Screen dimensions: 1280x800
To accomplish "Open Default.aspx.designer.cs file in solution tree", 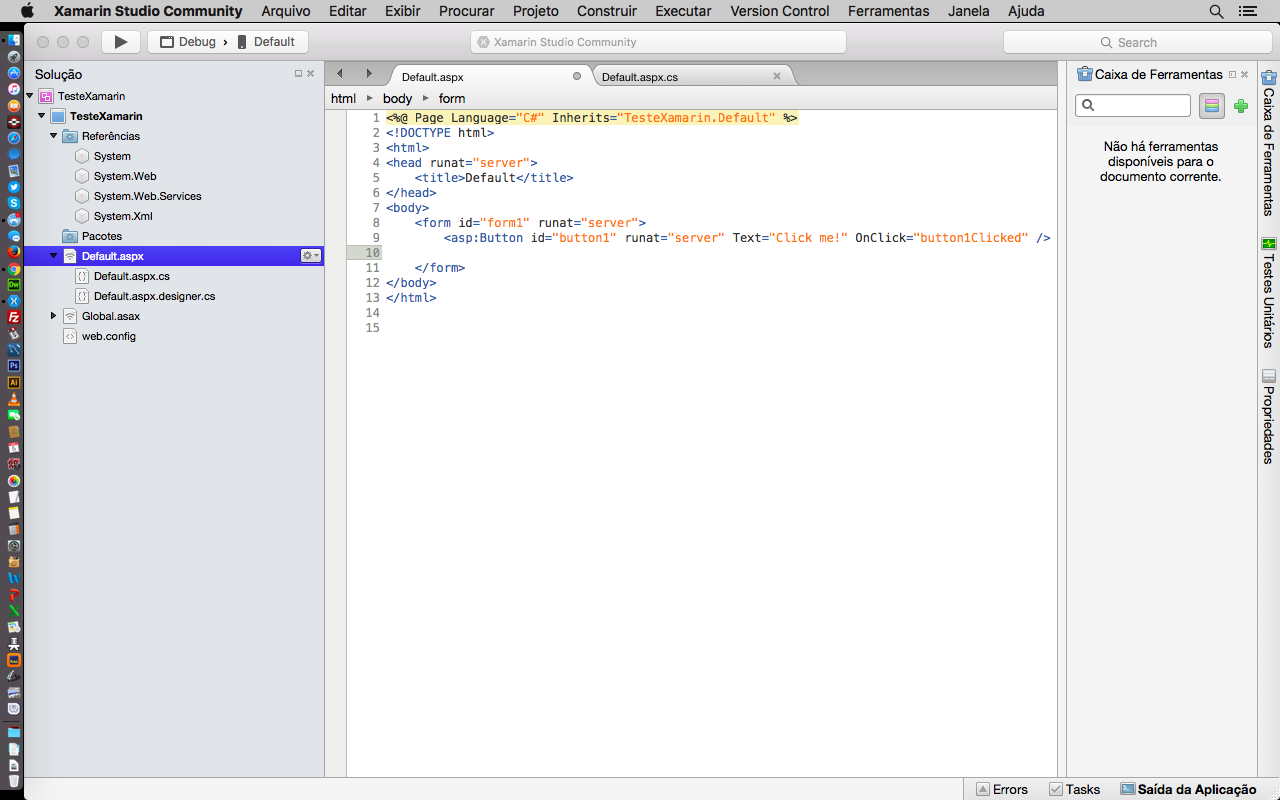I will coord(154,296).
